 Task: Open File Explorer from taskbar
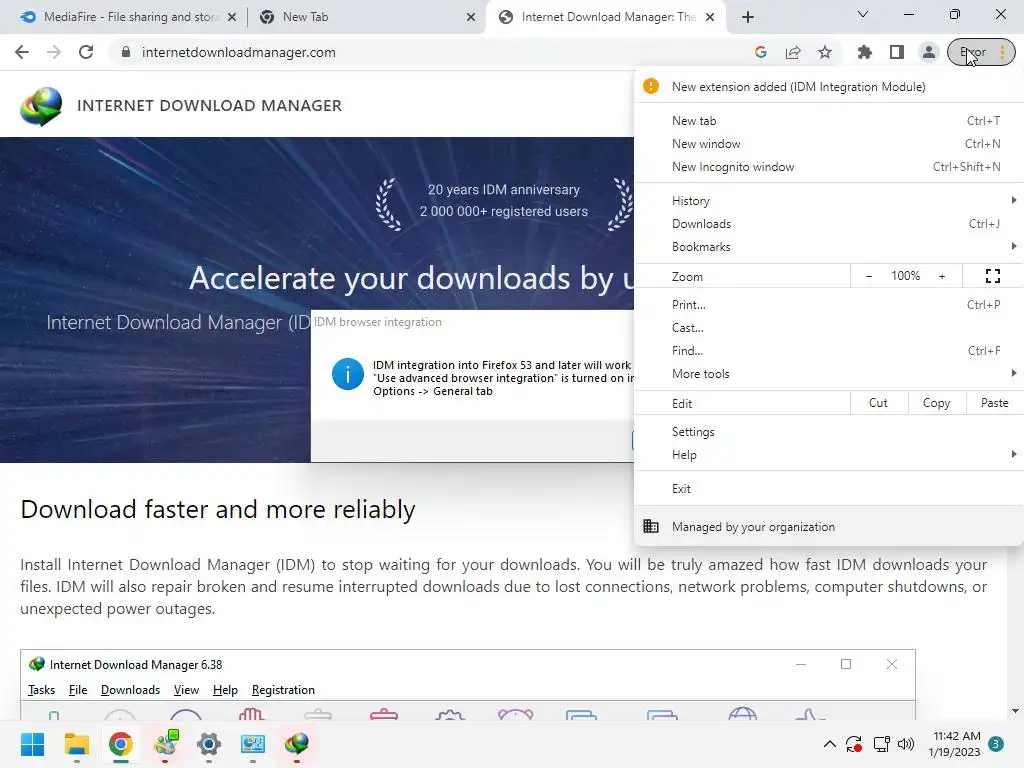[76, 744]
